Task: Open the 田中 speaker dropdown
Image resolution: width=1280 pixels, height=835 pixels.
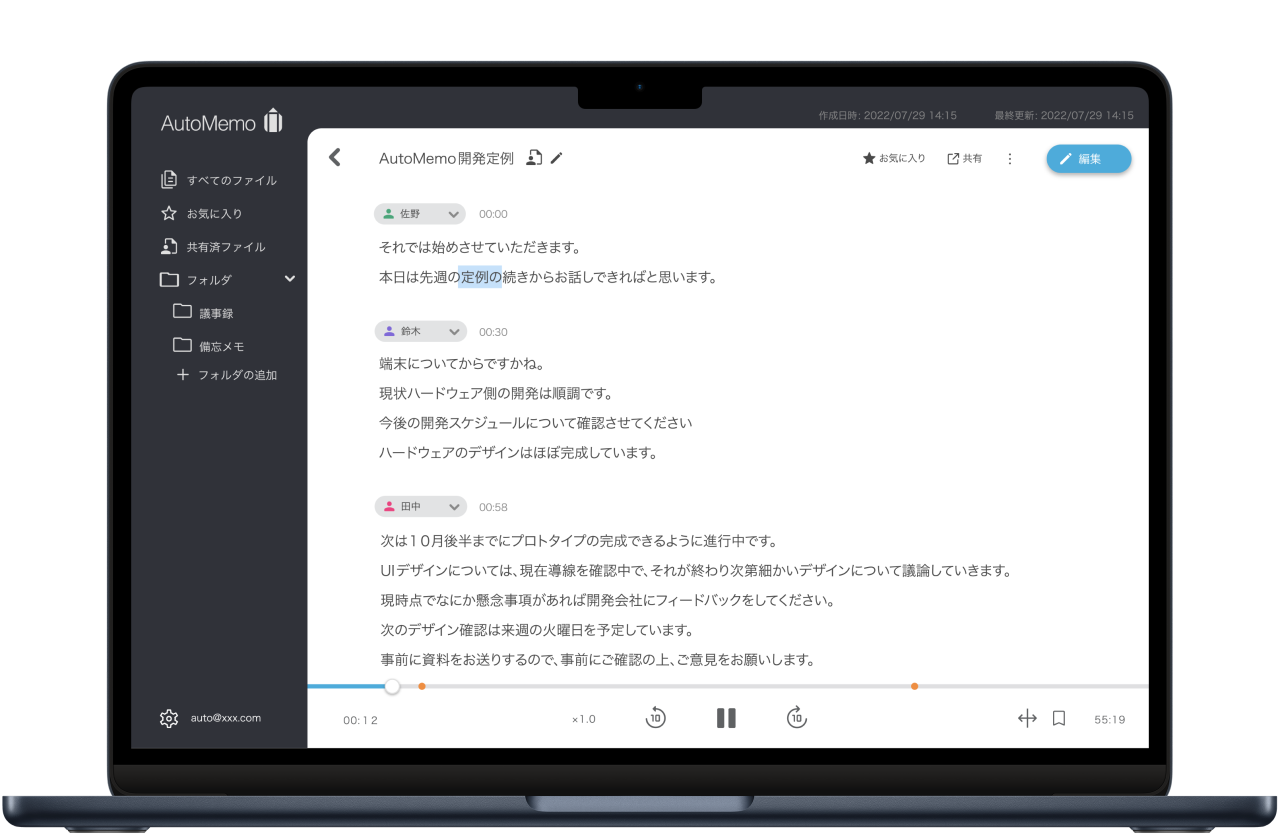Action: (x=420, y=507)
